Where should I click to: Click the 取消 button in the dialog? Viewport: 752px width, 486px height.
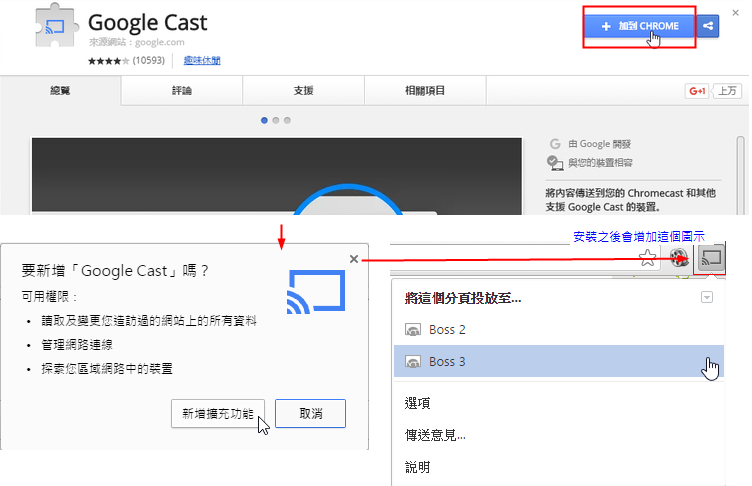pyautogui.click(x=310, y=414)
